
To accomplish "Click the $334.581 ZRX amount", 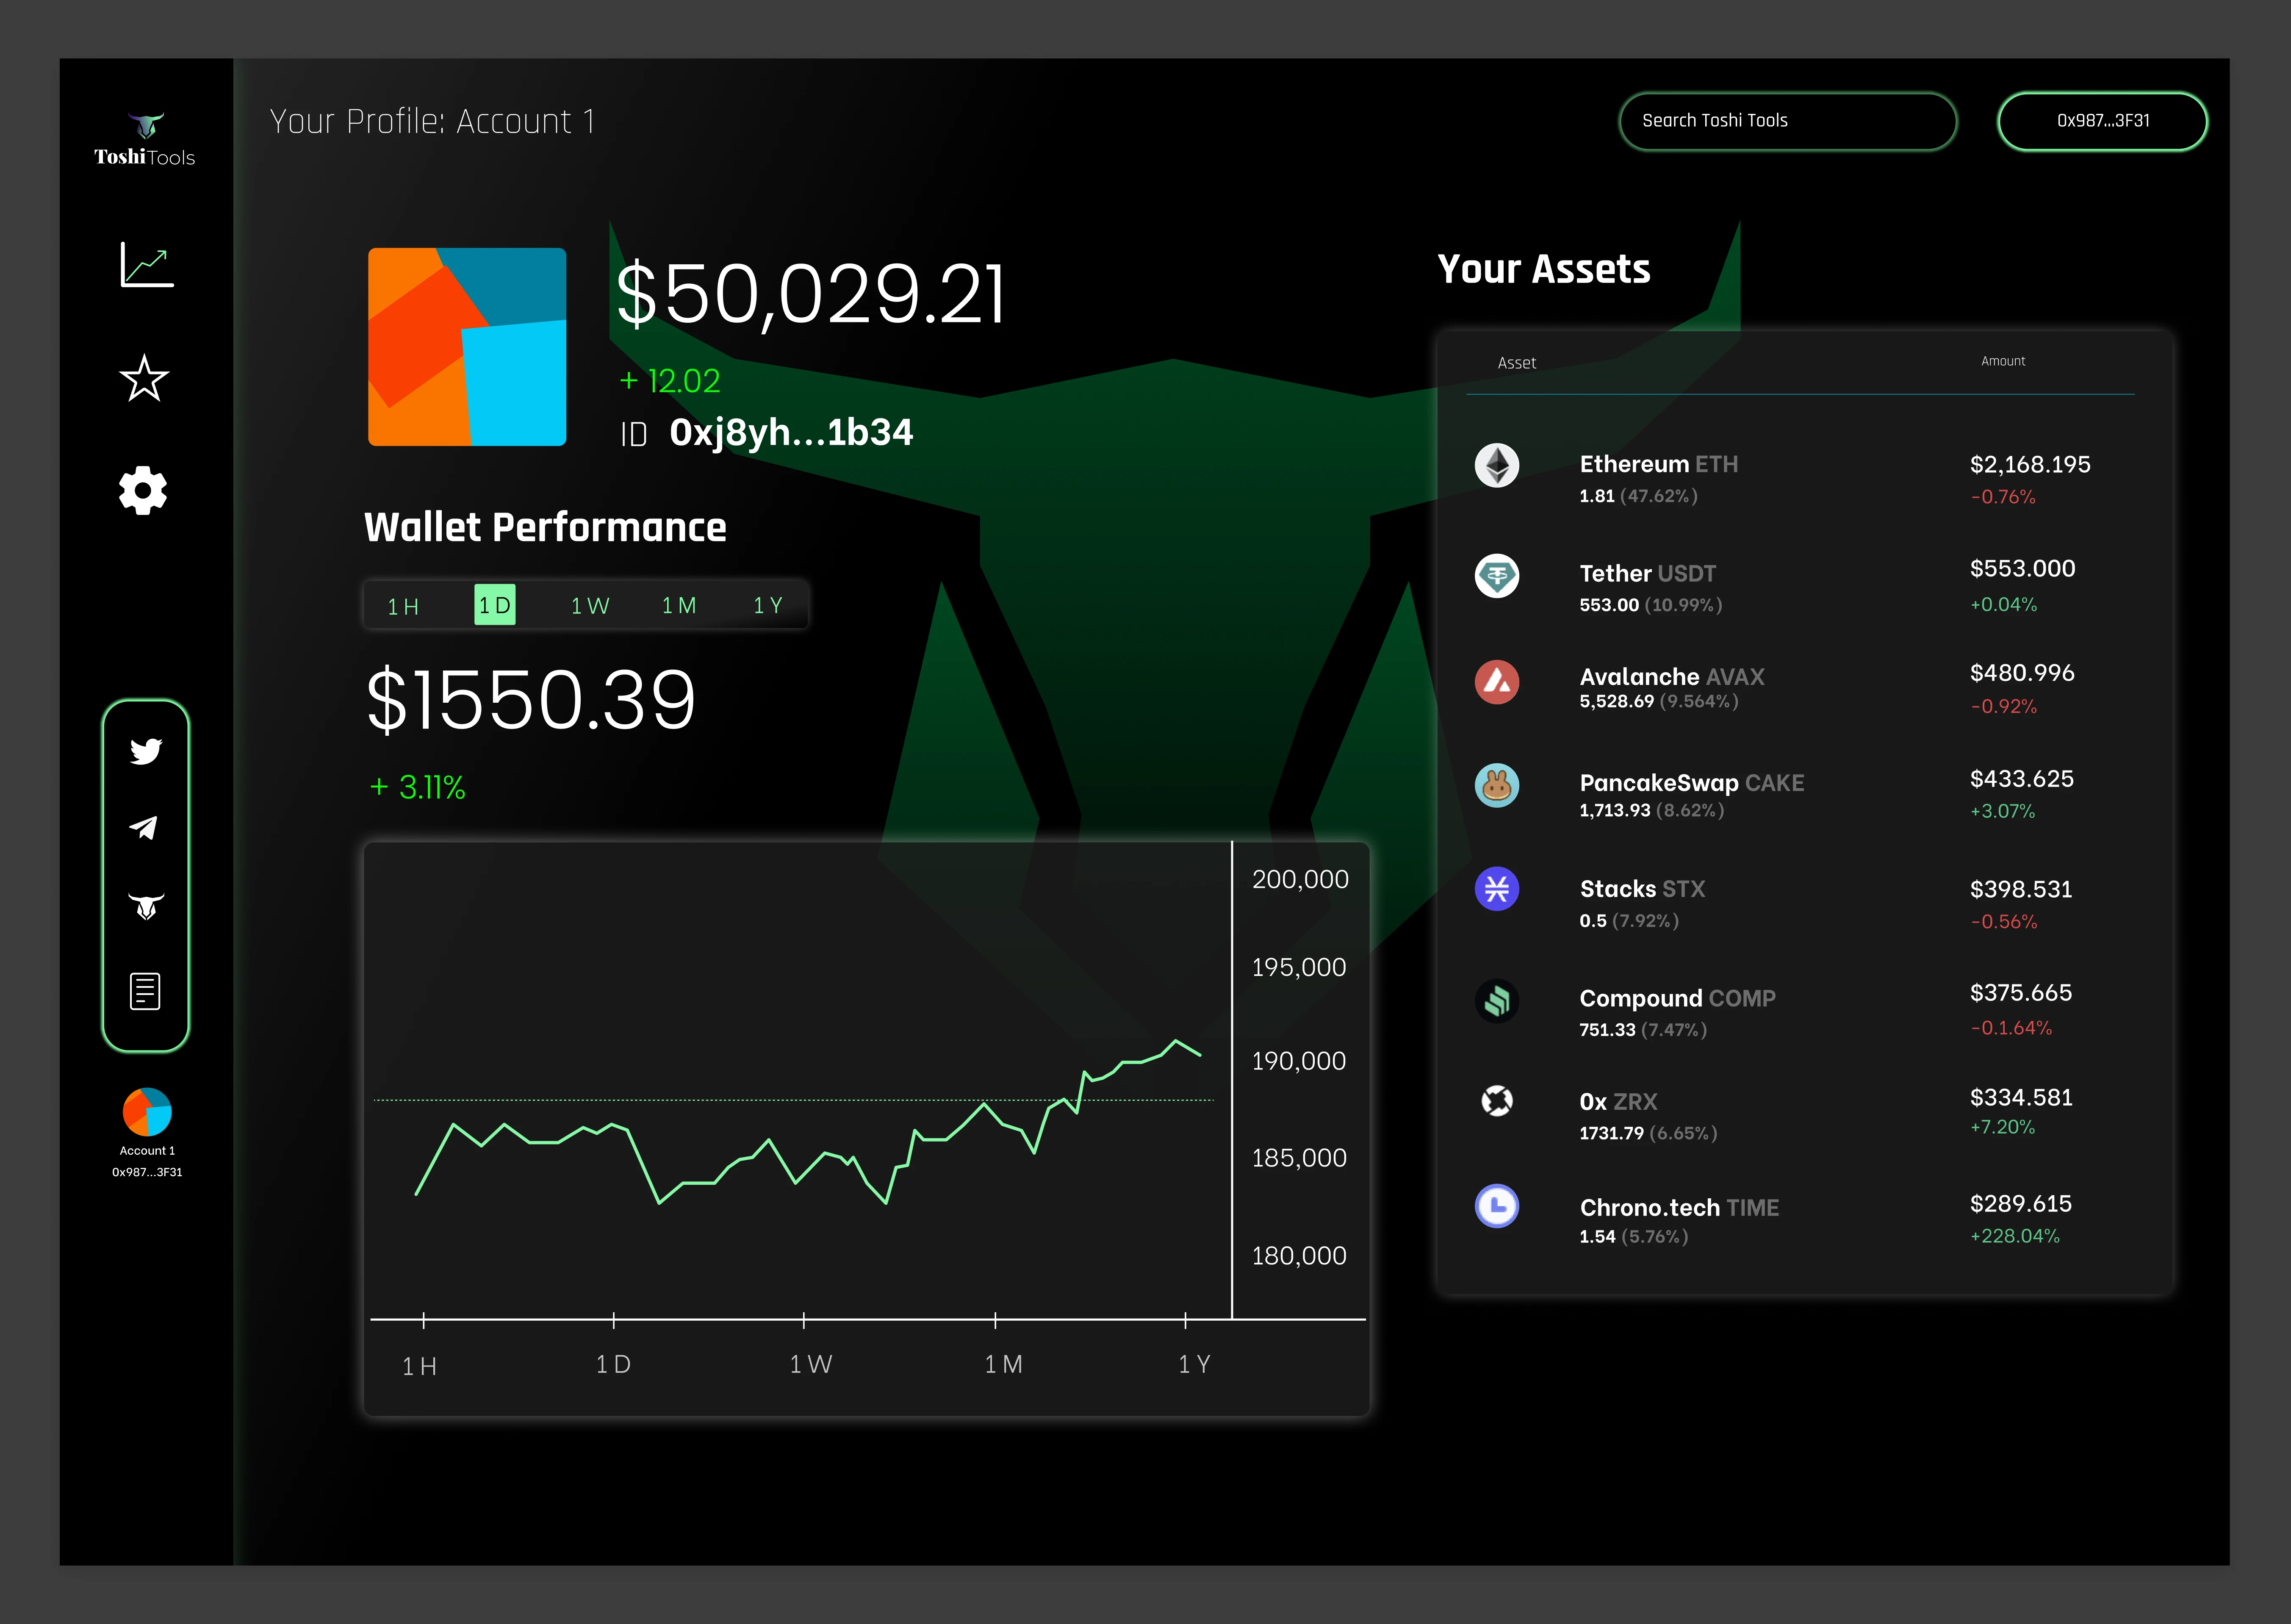I will pyautogui.click(x=2021, y=1098).
